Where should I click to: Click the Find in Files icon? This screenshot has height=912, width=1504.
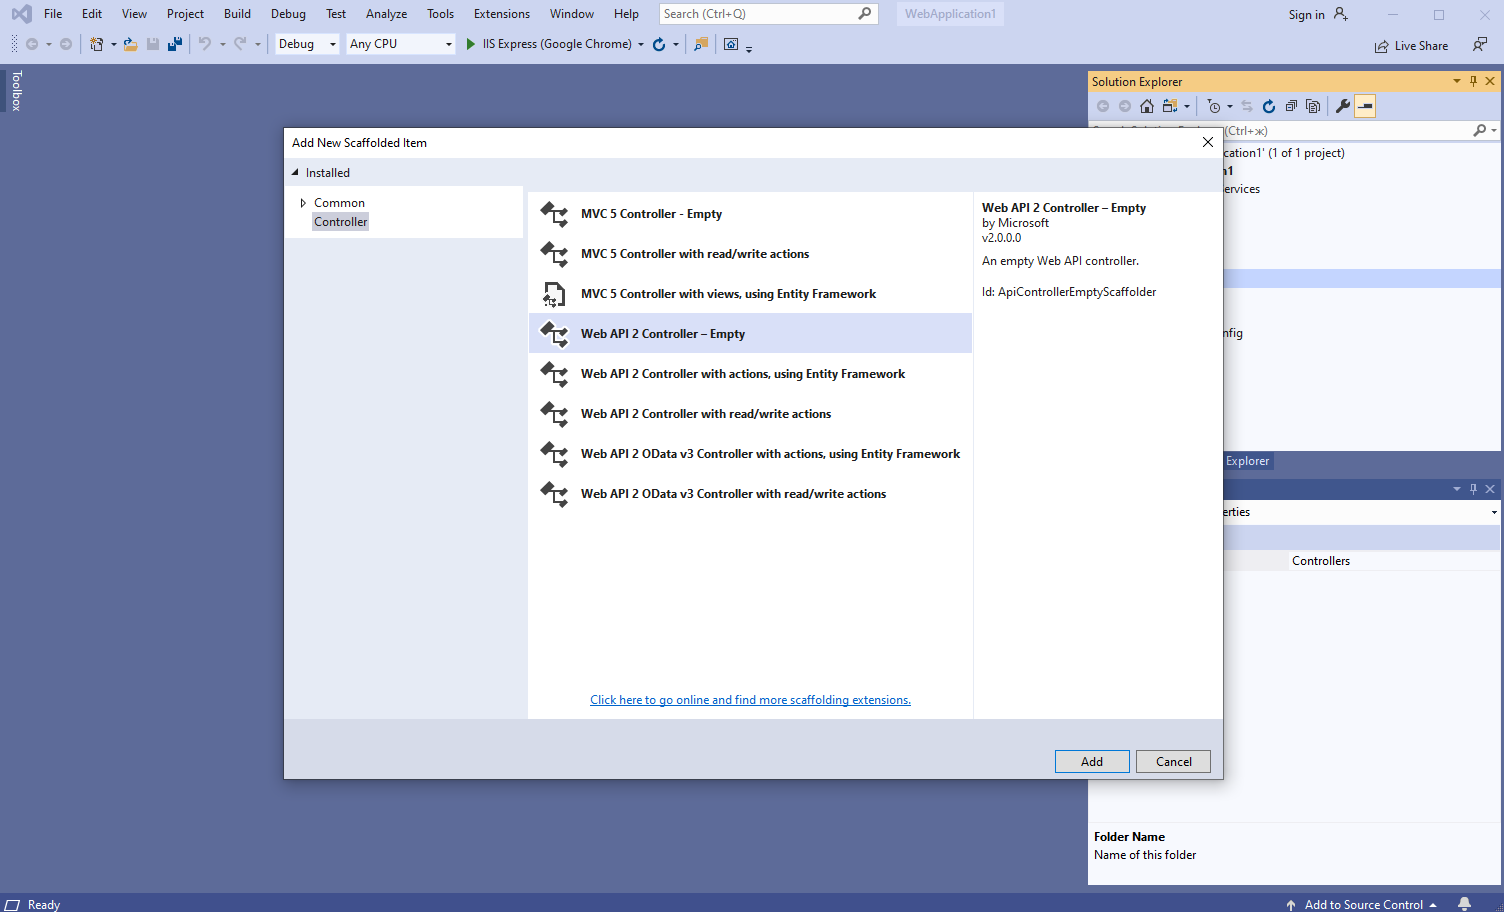(x=701, y=44)
